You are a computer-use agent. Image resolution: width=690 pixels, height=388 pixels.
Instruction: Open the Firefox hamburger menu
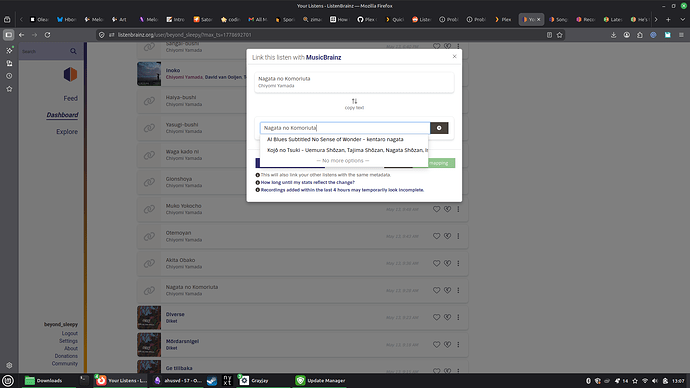pyautogui.click(x=681, y=35)
